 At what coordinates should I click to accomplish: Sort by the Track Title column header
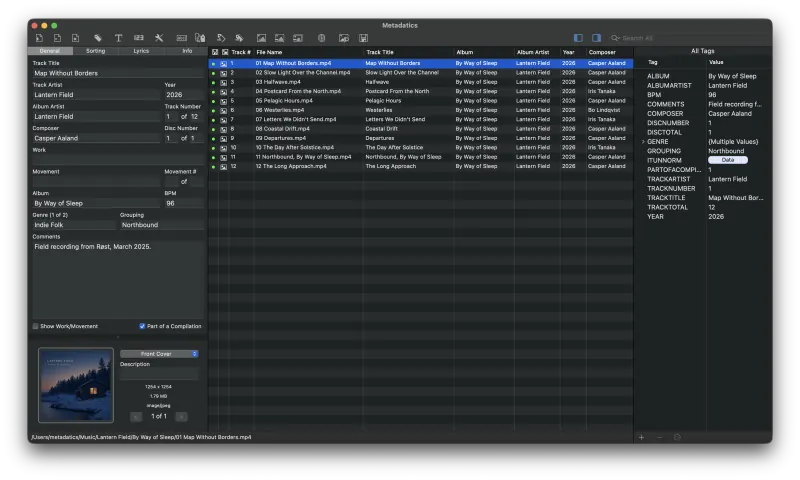(x=408, y=52)
